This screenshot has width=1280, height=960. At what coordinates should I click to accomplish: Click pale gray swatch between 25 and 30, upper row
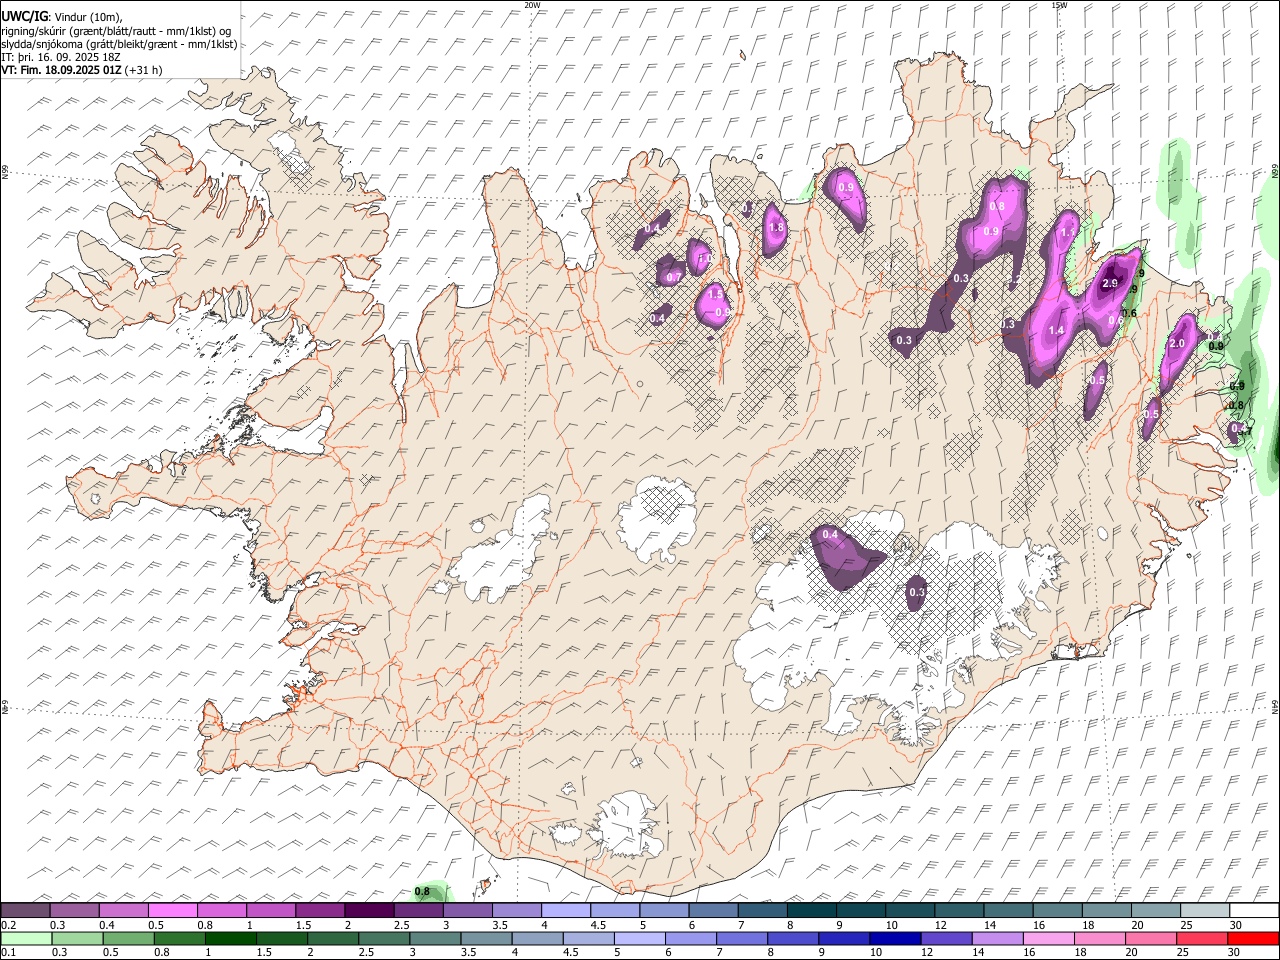coord(1203,911)
